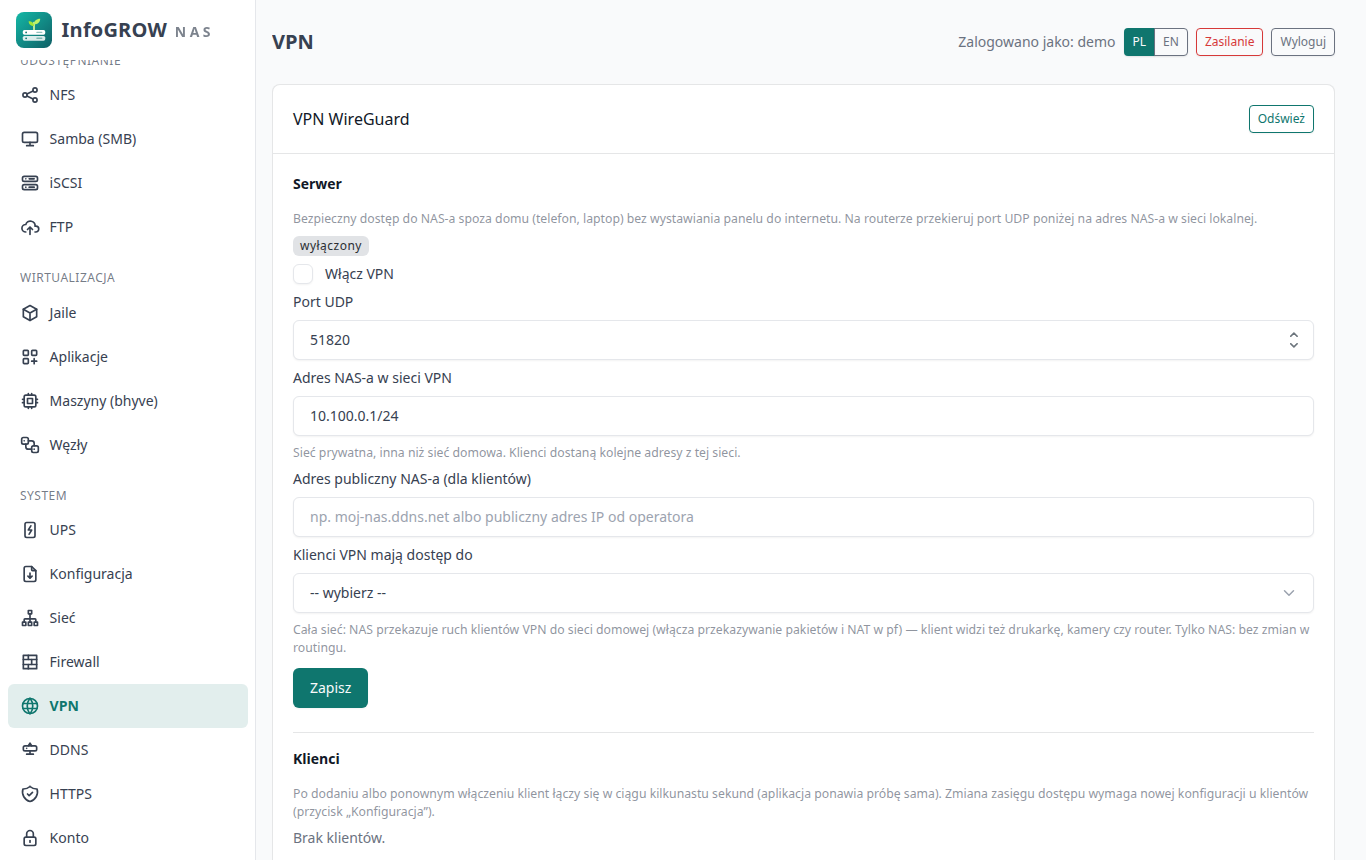Click the Zasilanie power button

[x=1229, y=42]
